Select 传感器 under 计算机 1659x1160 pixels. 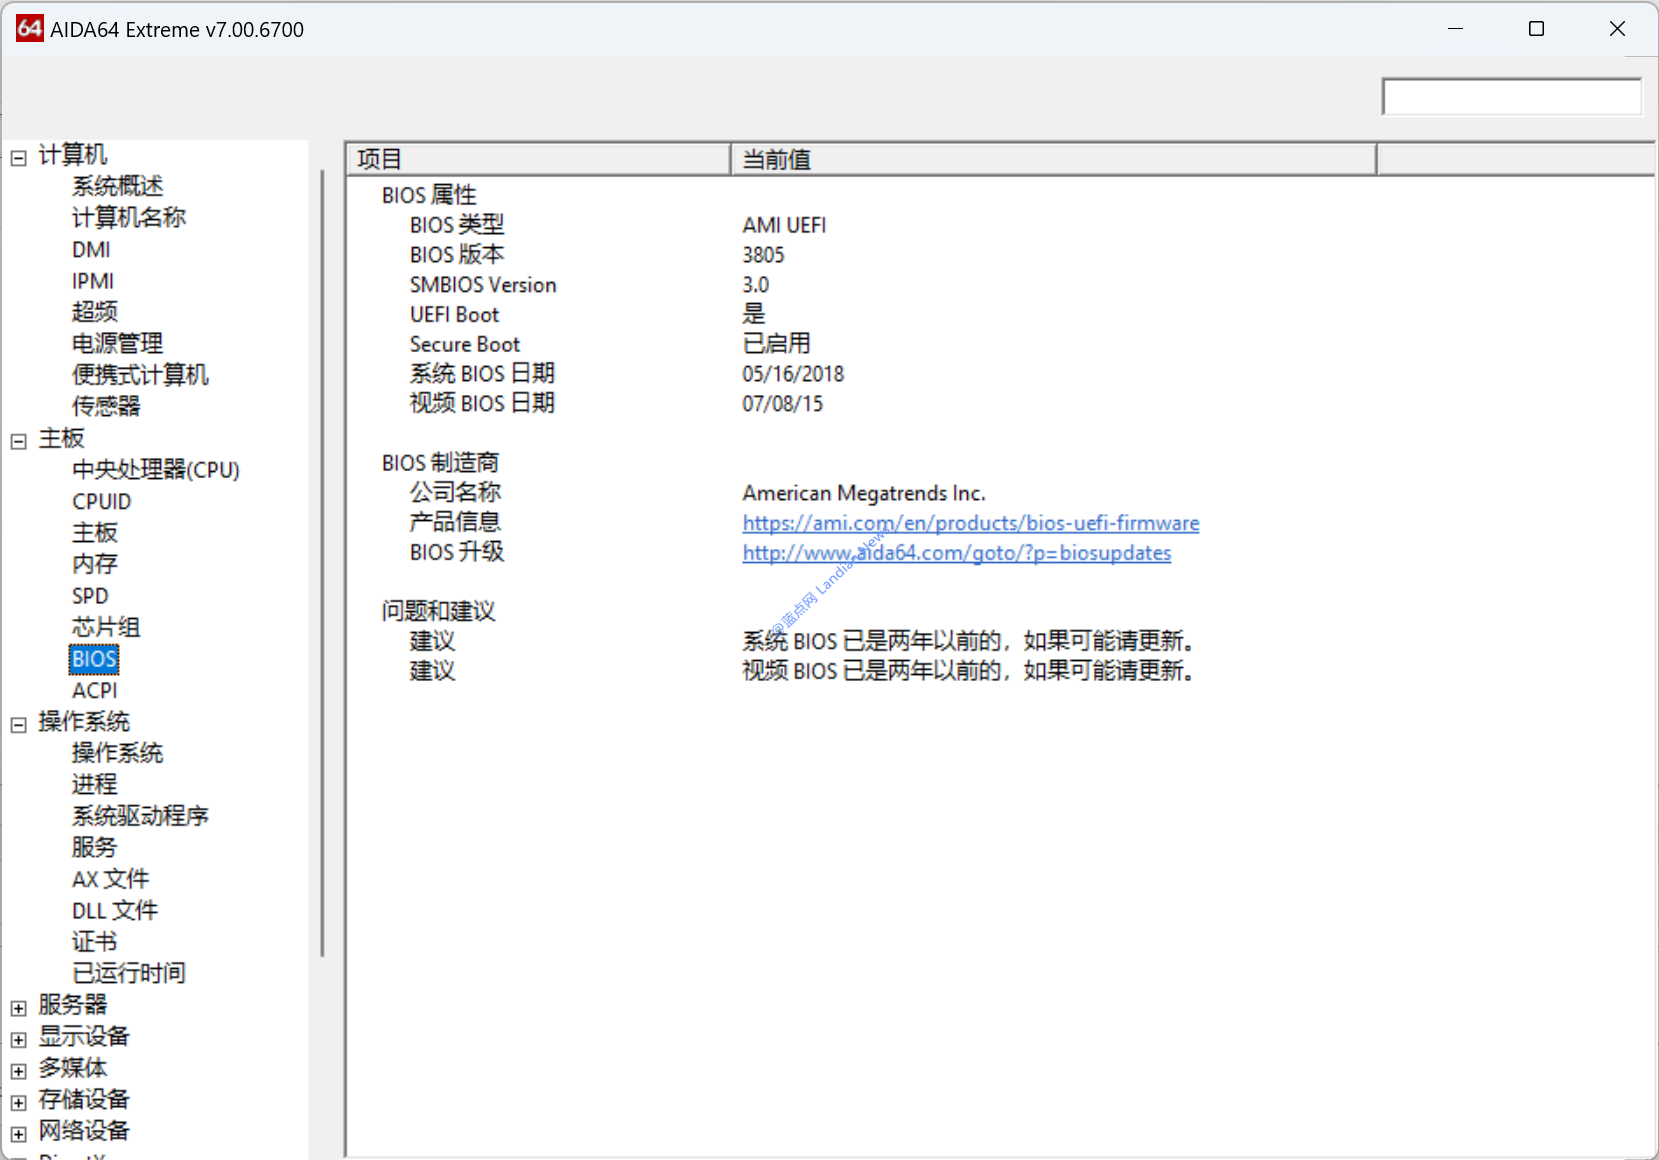[x=106, y=406]
